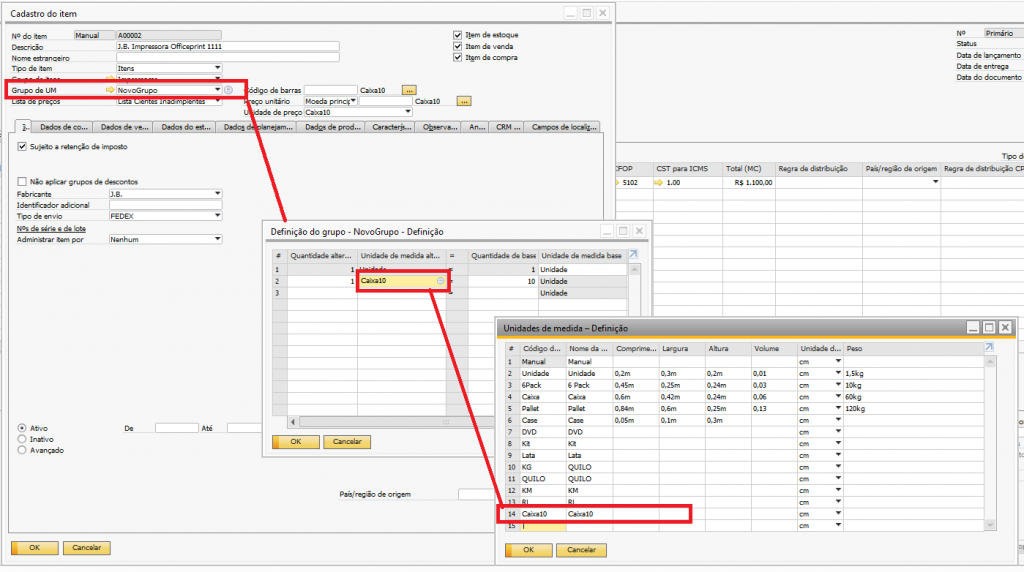Click the circle icon in the Caixa10 cell
This screenshot has height=572, width=1024.
(x=440, y=281)
